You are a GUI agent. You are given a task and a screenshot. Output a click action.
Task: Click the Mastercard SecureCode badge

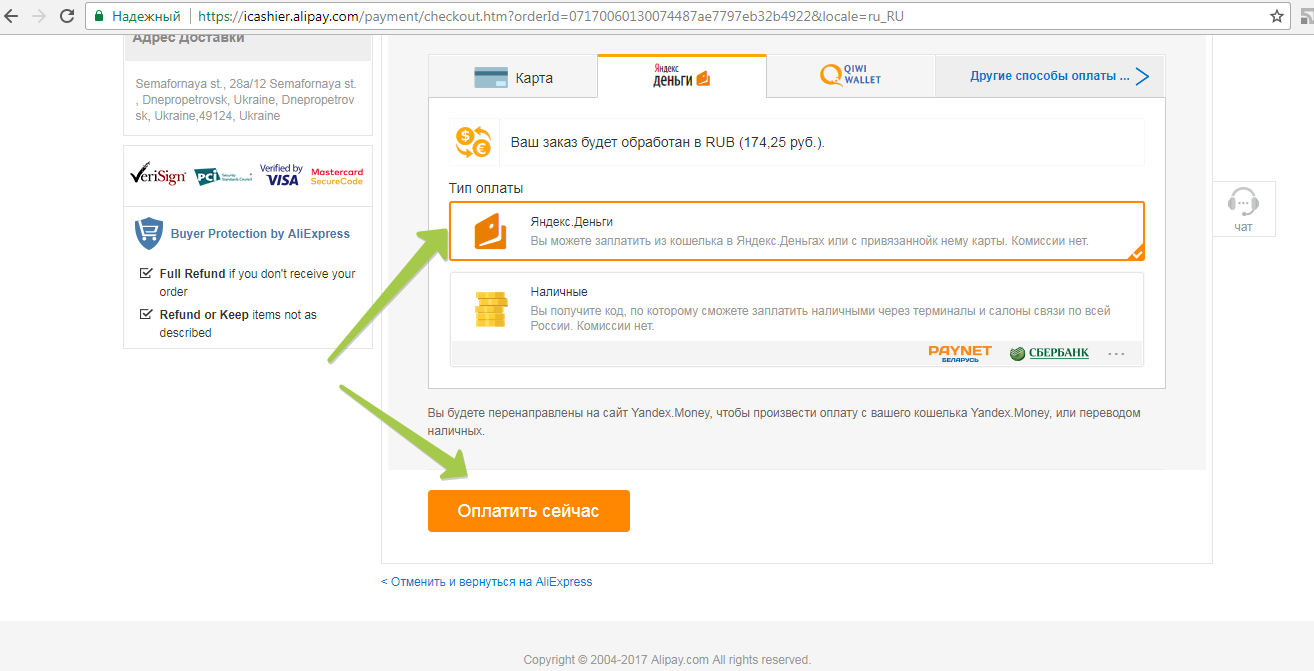coord(337,176)
